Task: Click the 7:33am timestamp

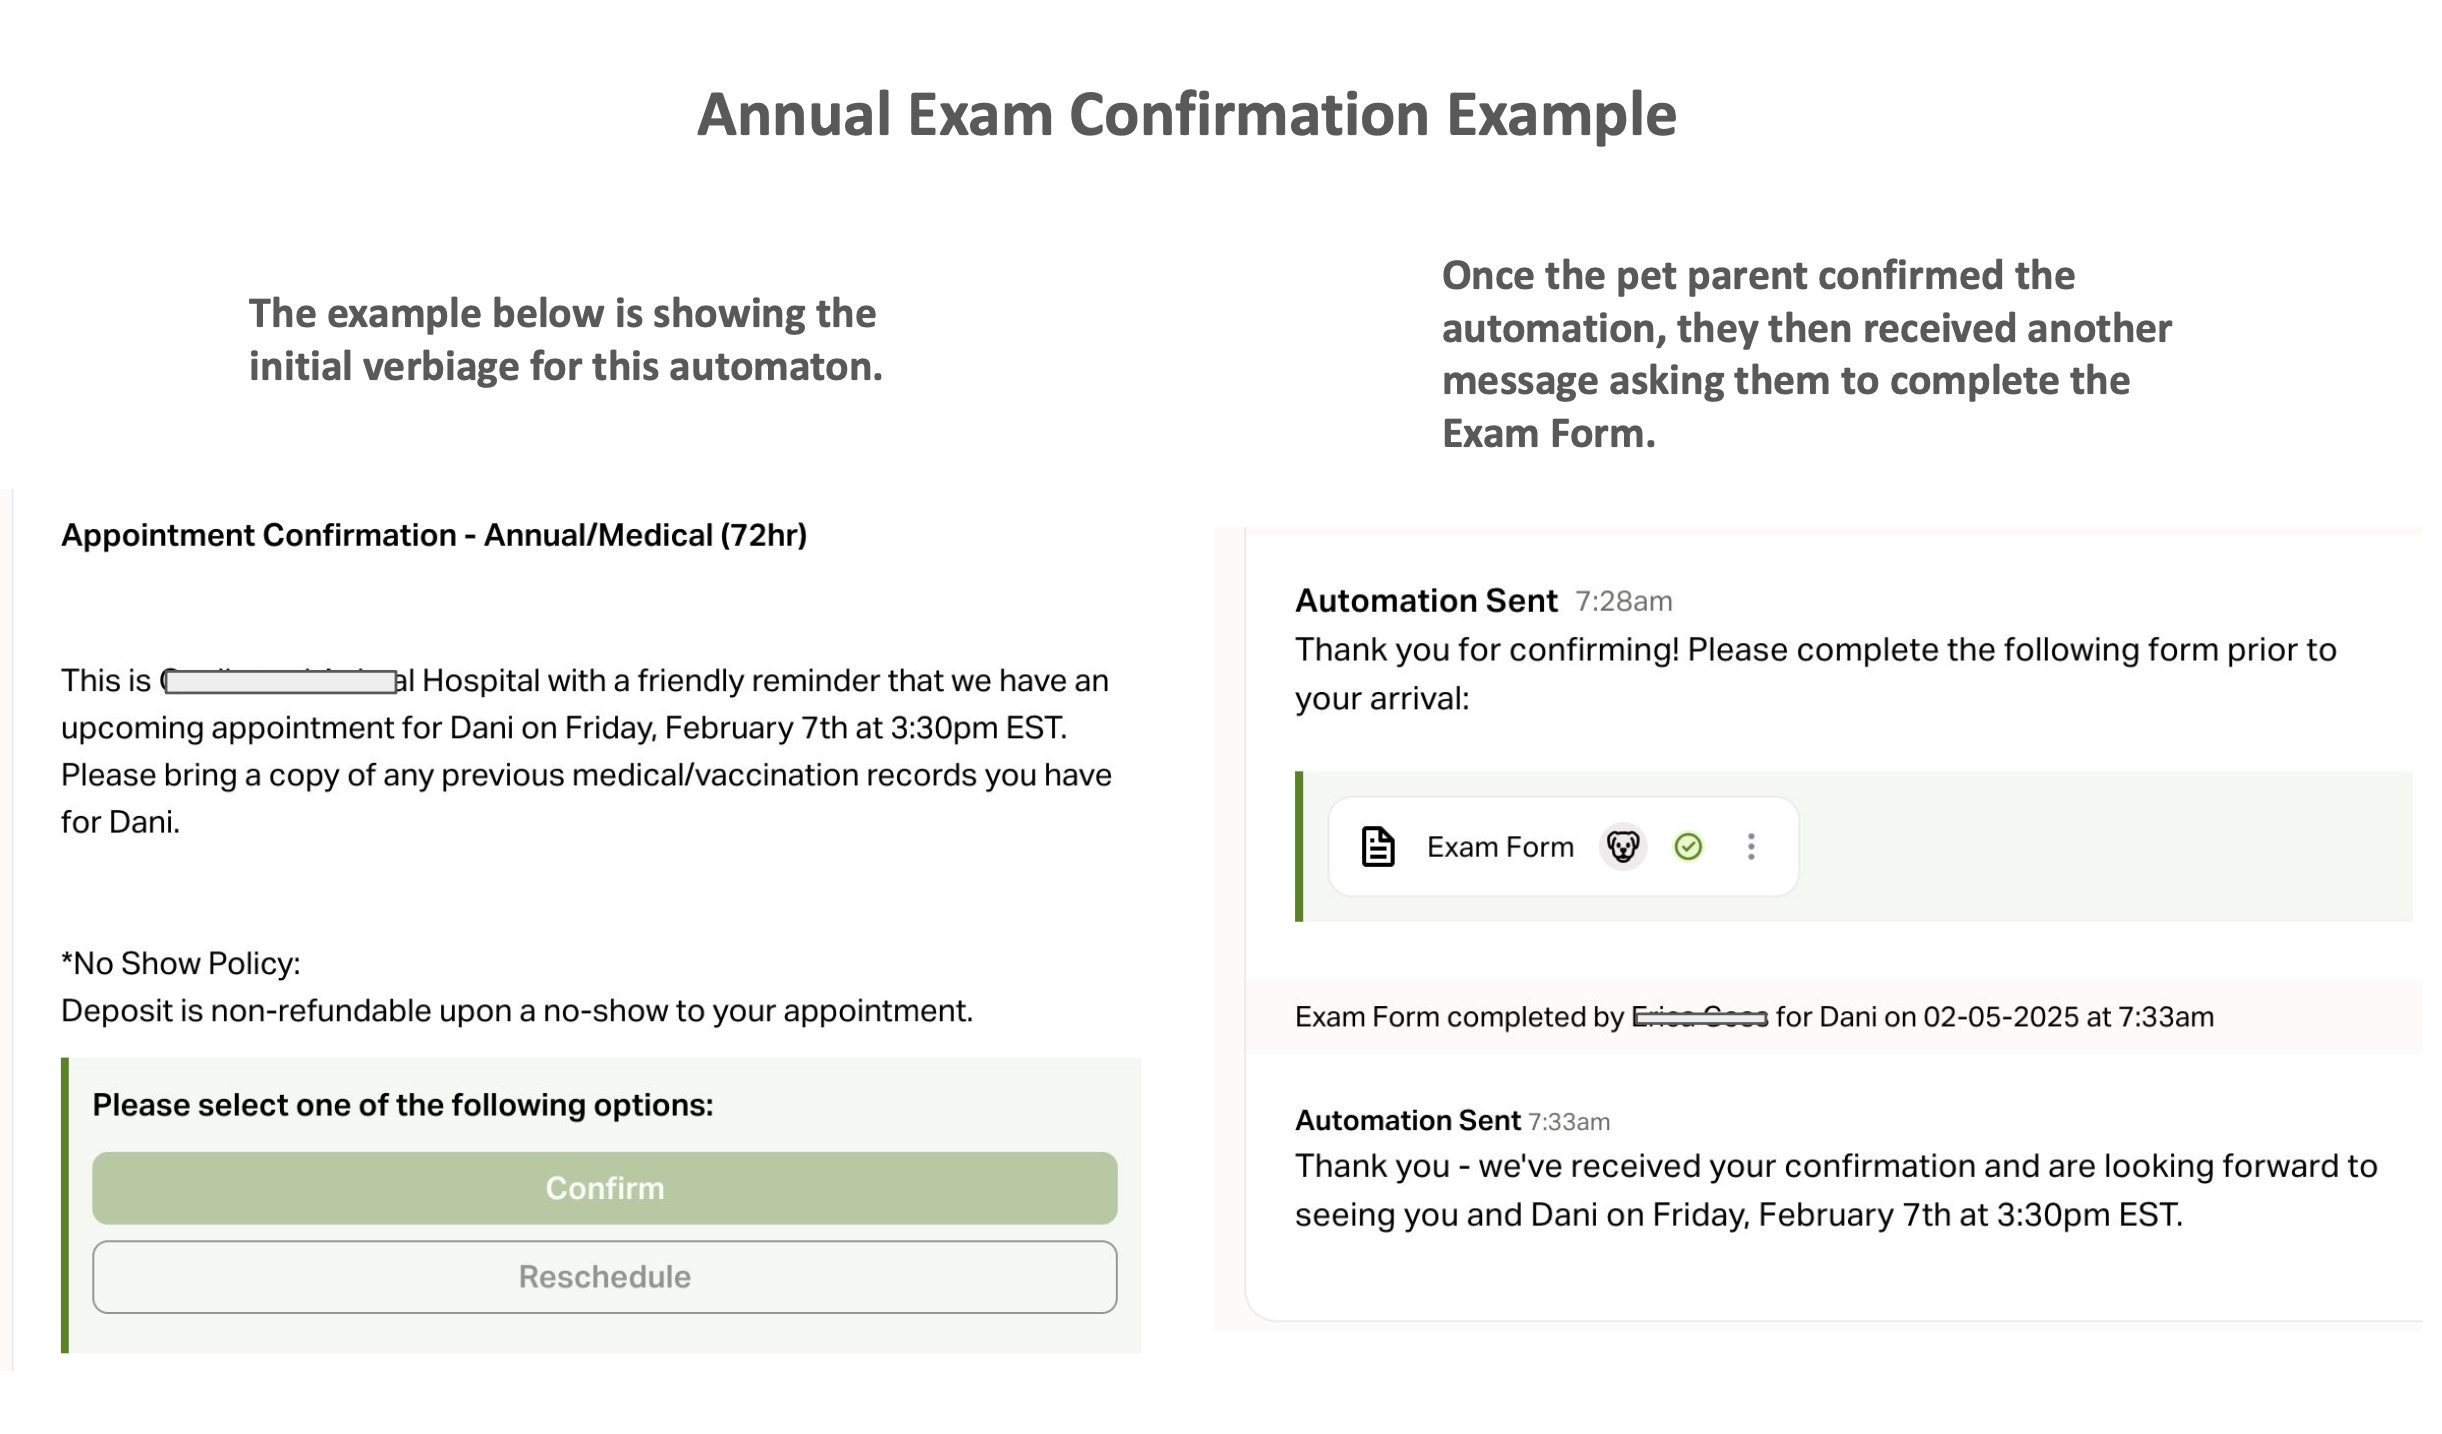Action: [x=1568, y=1122]
